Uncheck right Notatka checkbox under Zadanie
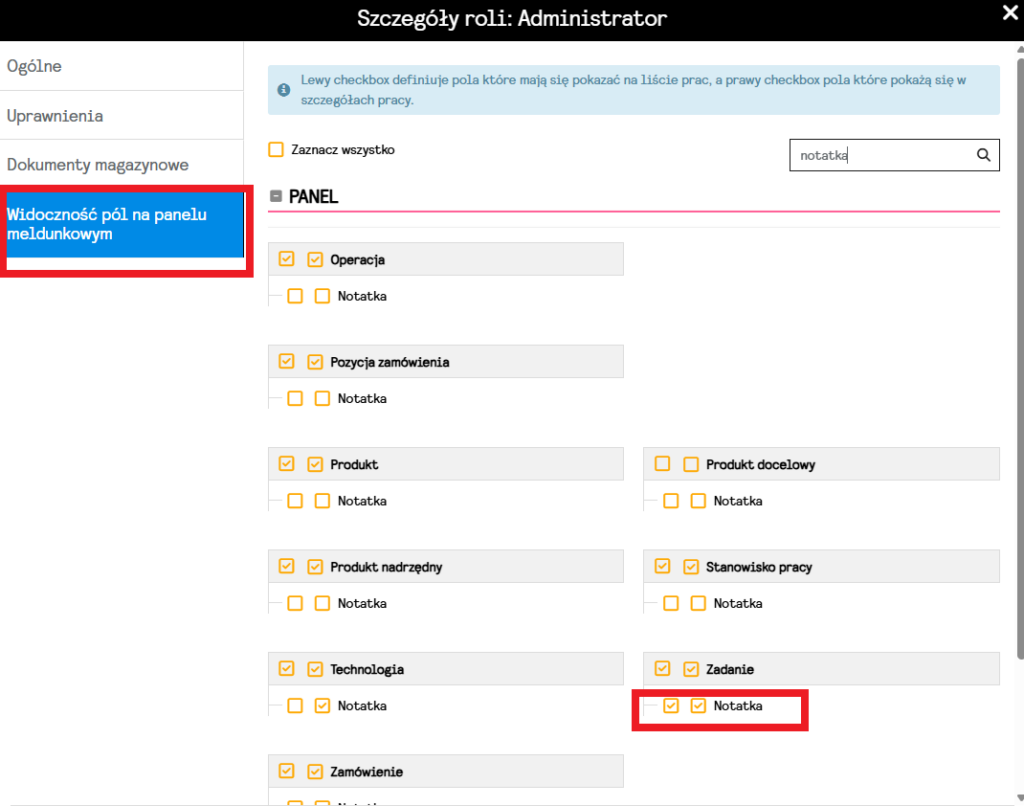This screenshot has width=1024, height=806. (698, 706)
